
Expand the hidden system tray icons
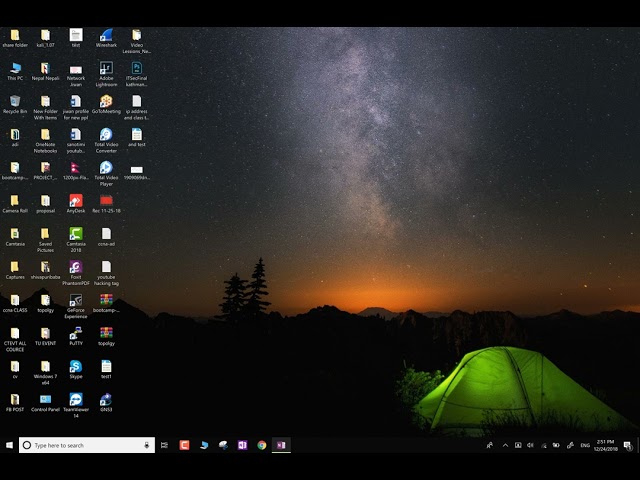[x=505, y=445]
